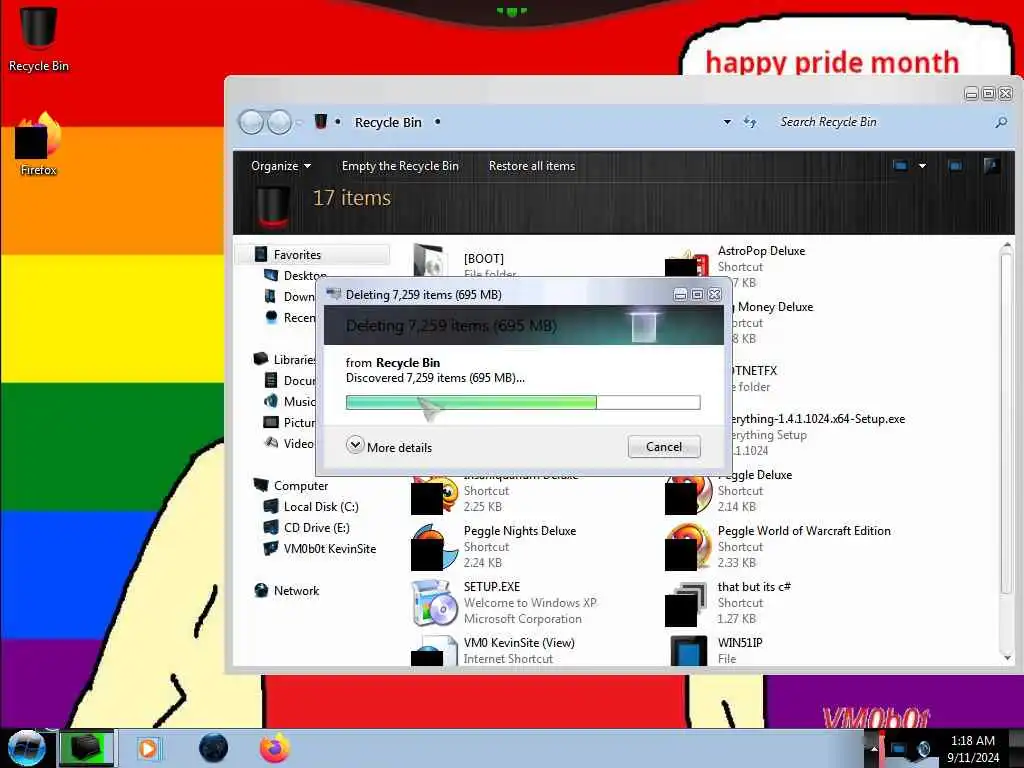The image size is (1024, 768).
Task: Open the Organize menu
Action: pyautogui.click(x=281, y=166)
